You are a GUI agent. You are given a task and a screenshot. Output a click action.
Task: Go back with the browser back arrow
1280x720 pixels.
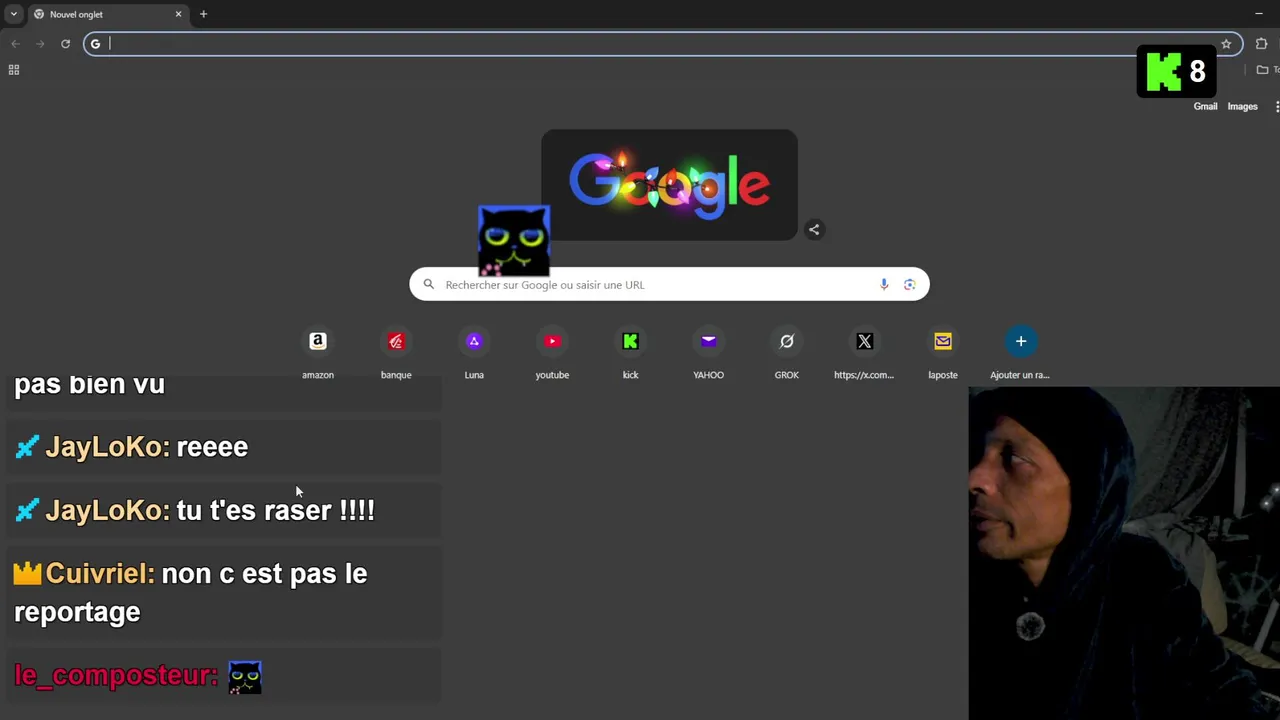tap(15, 44)
